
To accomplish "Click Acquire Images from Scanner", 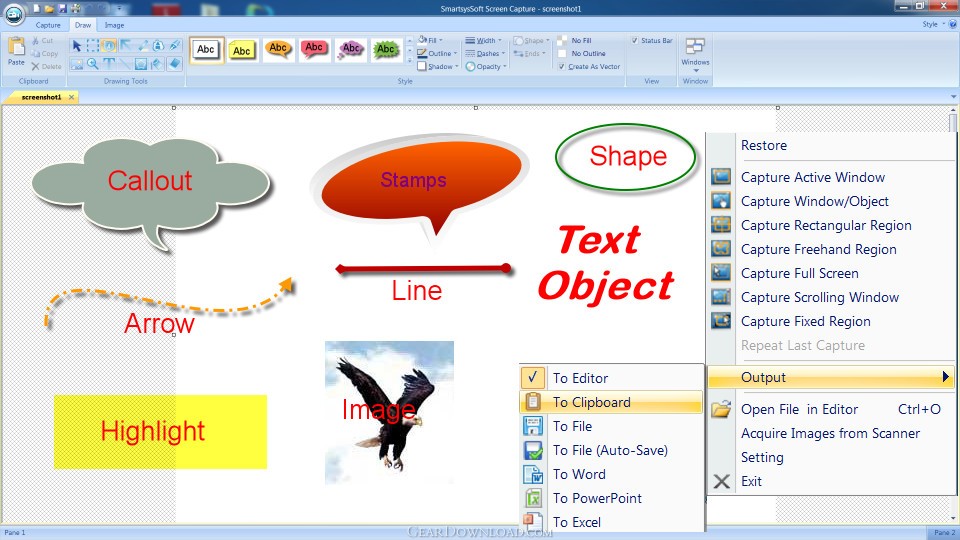I will click(830, 433).
